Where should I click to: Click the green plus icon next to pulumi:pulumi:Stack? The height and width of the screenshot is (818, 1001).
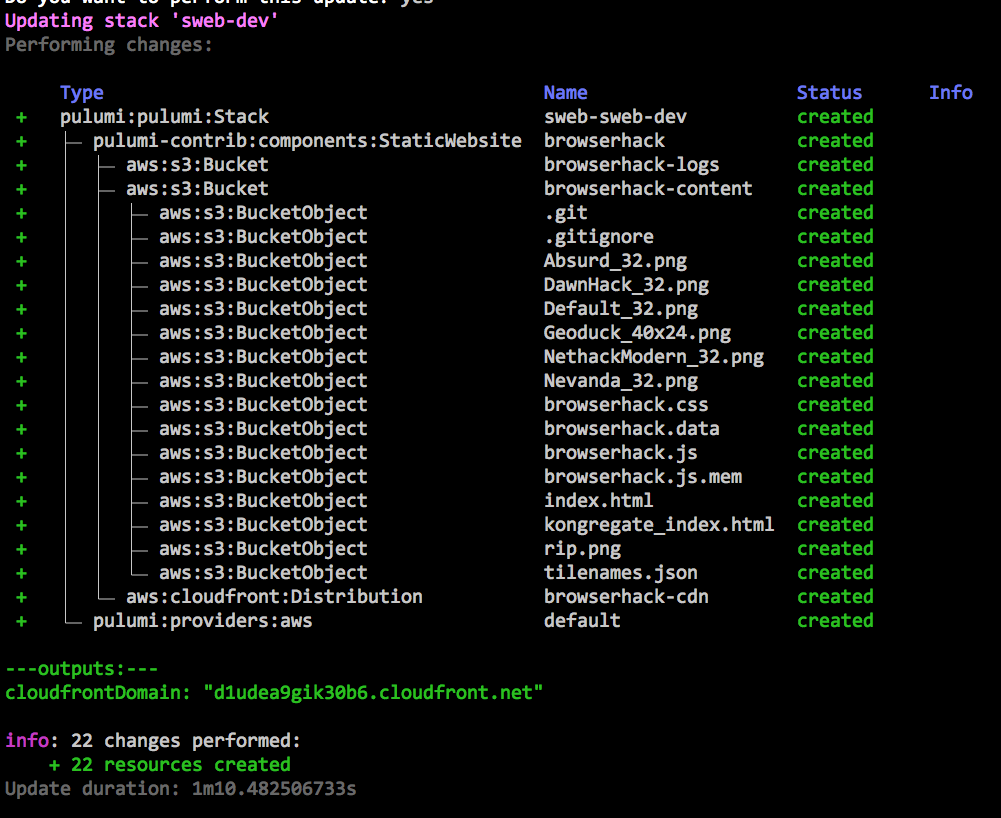click(21, 116)
